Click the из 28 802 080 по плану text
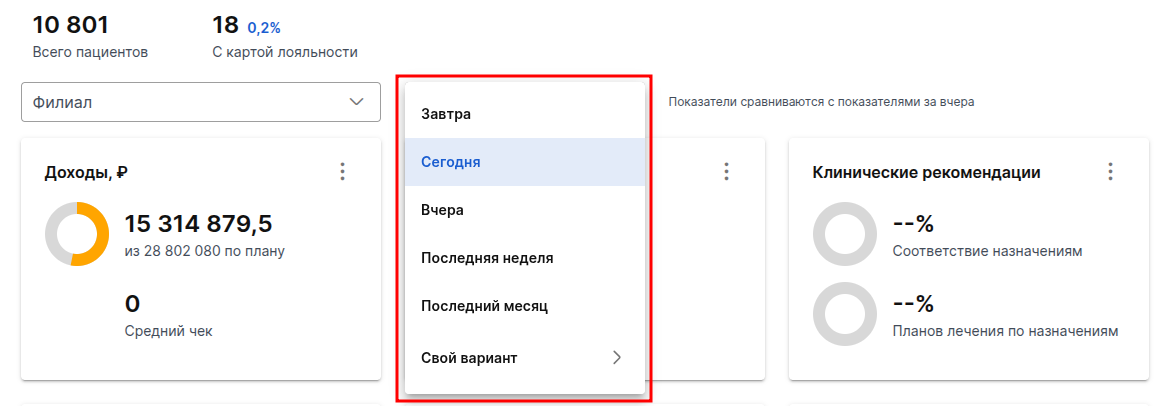1167x406 pixels. click(205, 251)
